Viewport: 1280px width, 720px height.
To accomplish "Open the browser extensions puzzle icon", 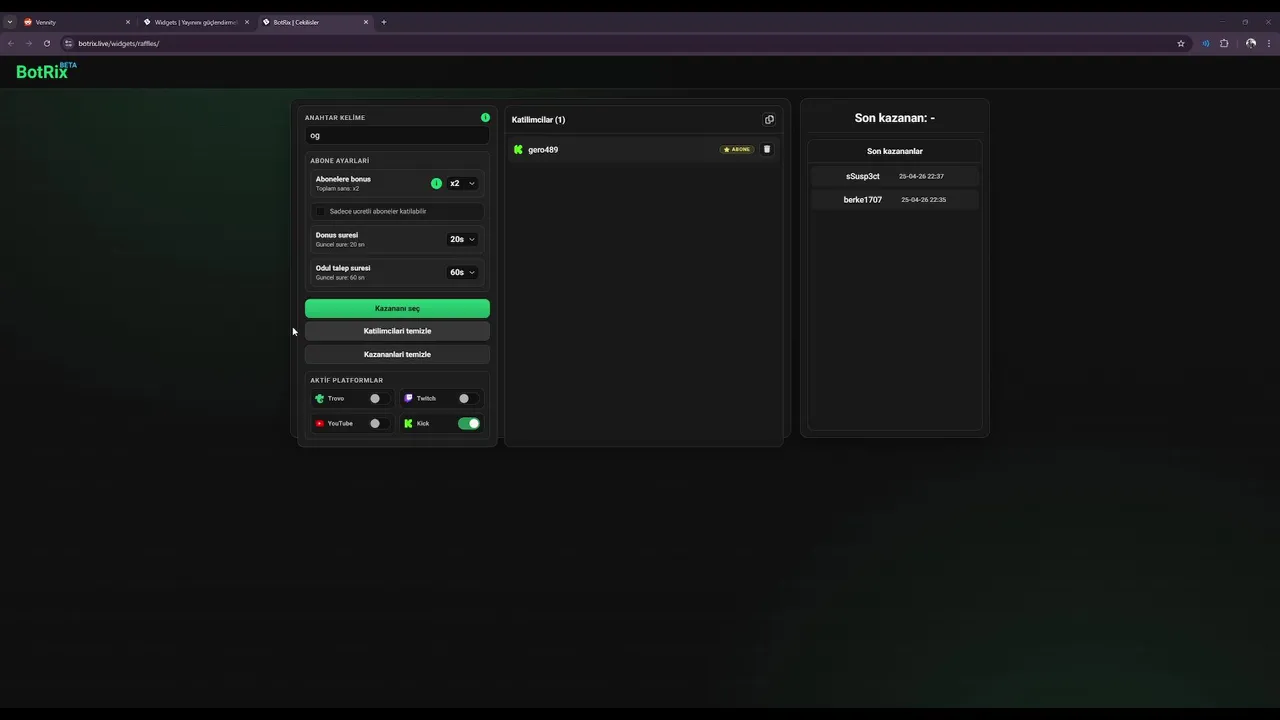I will (x=1224, y=44).
